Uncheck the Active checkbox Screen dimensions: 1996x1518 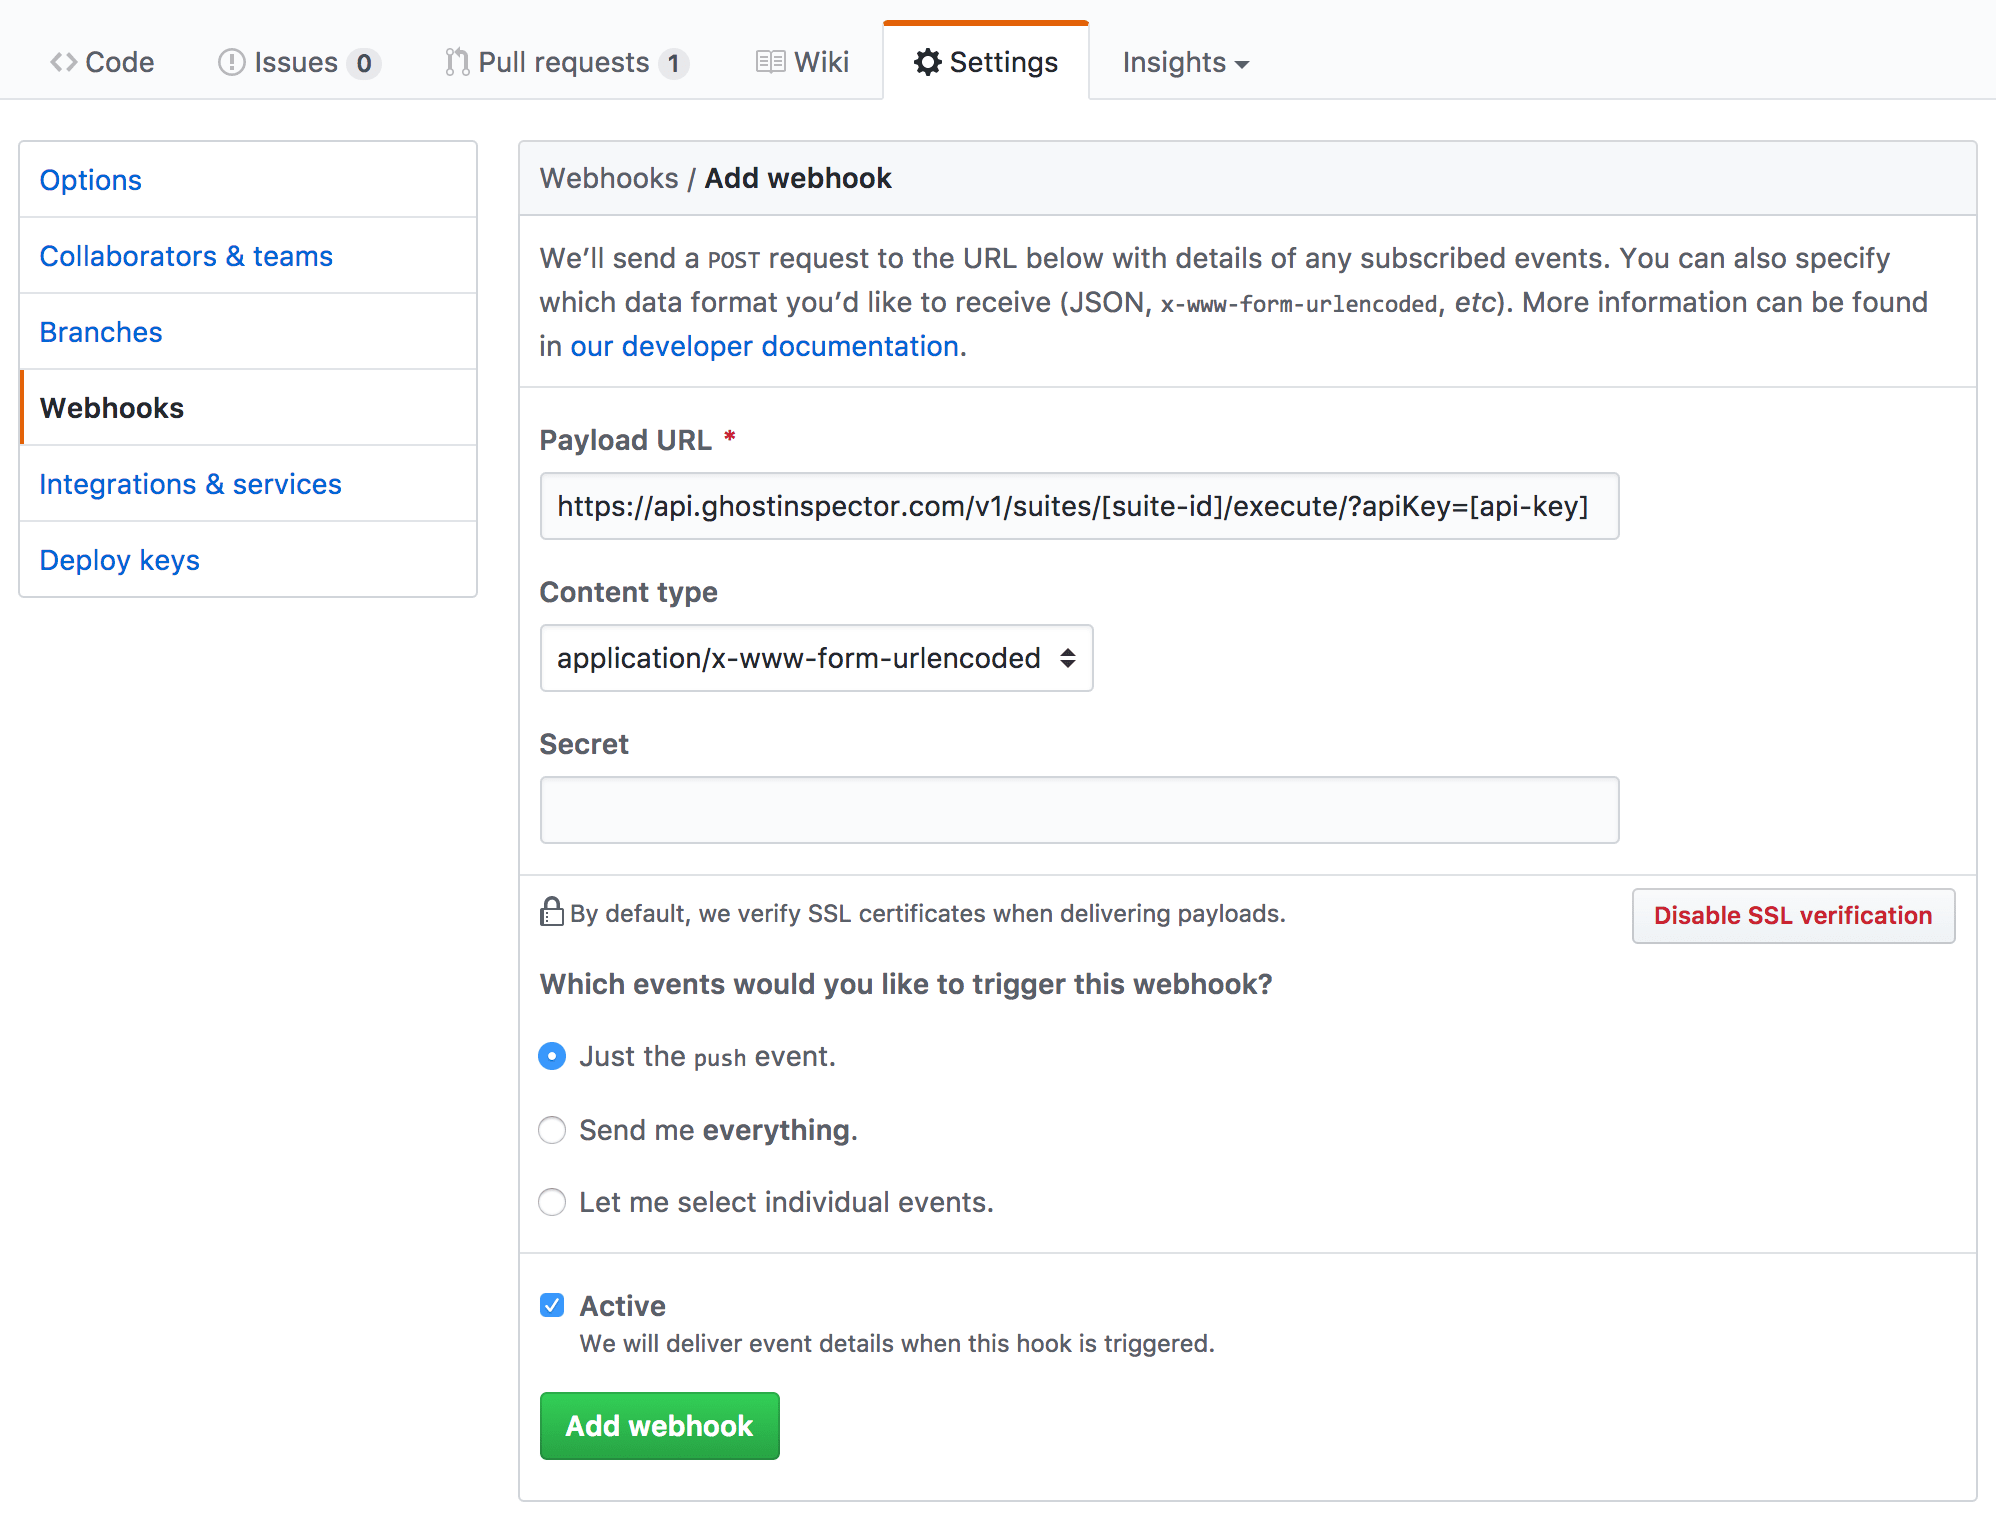tap(552, 1303)
